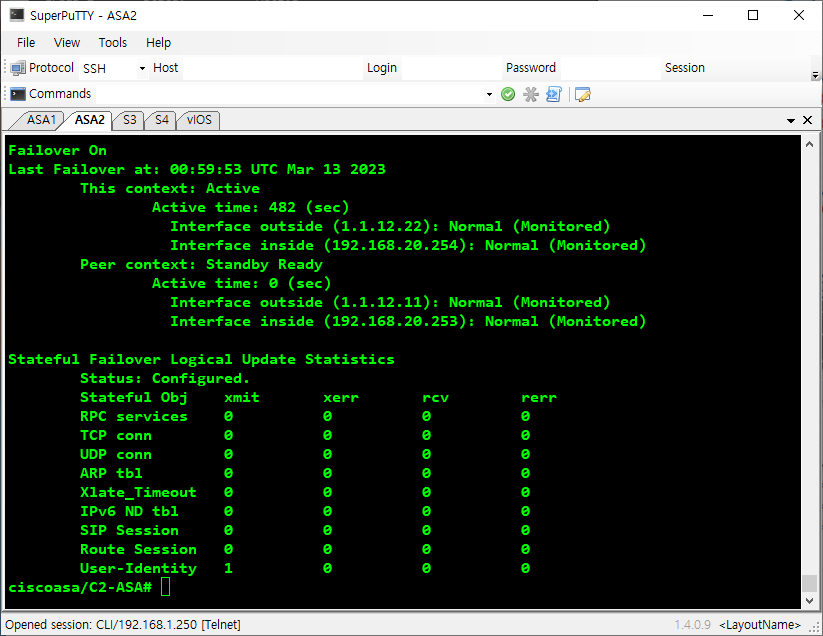Click 'Status: Configured.' line

pos(165,378)
